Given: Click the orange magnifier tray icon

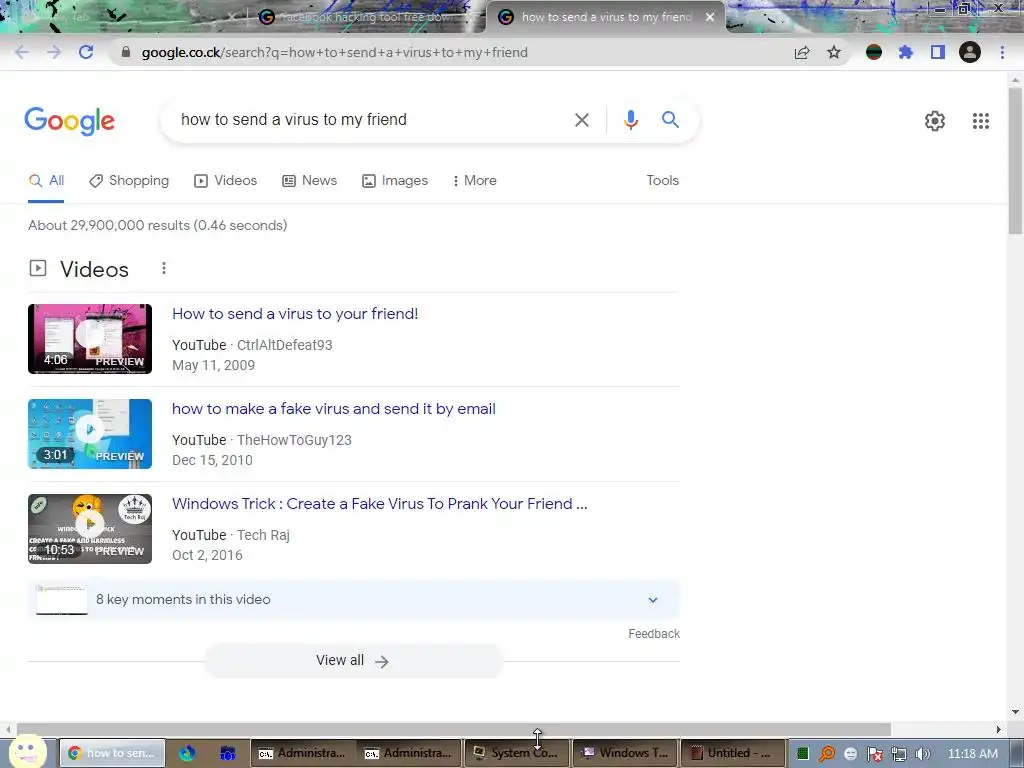Looking at the screenshot, I should [x=827, y=754].
